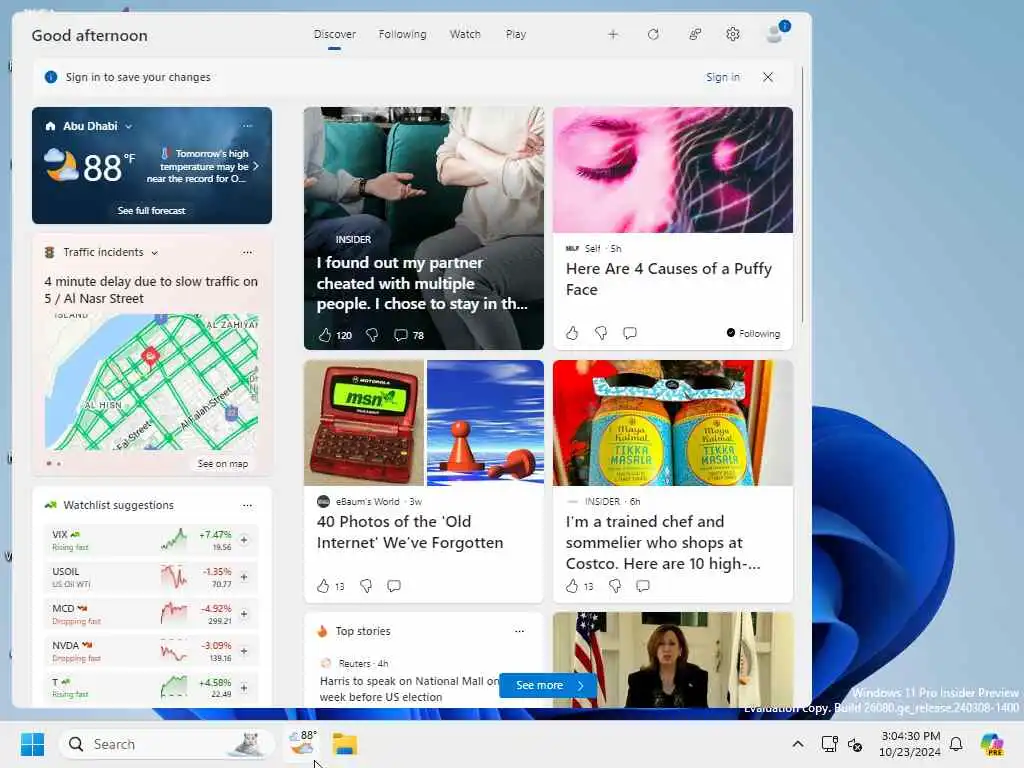Open the See full forecast link

tap(152, 210)
